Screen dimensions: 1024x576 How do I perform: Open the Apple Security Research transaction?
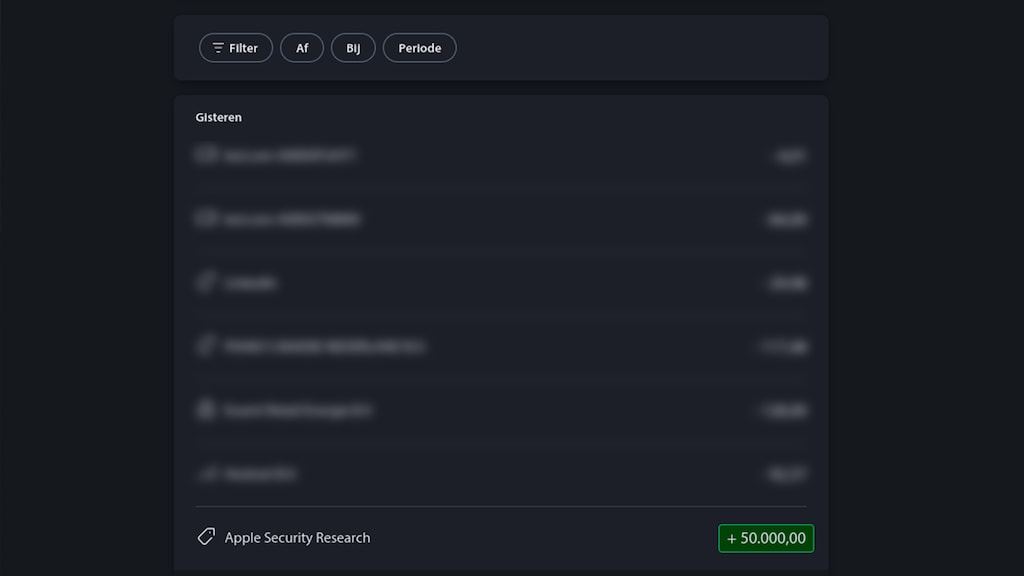coord(297,538)
